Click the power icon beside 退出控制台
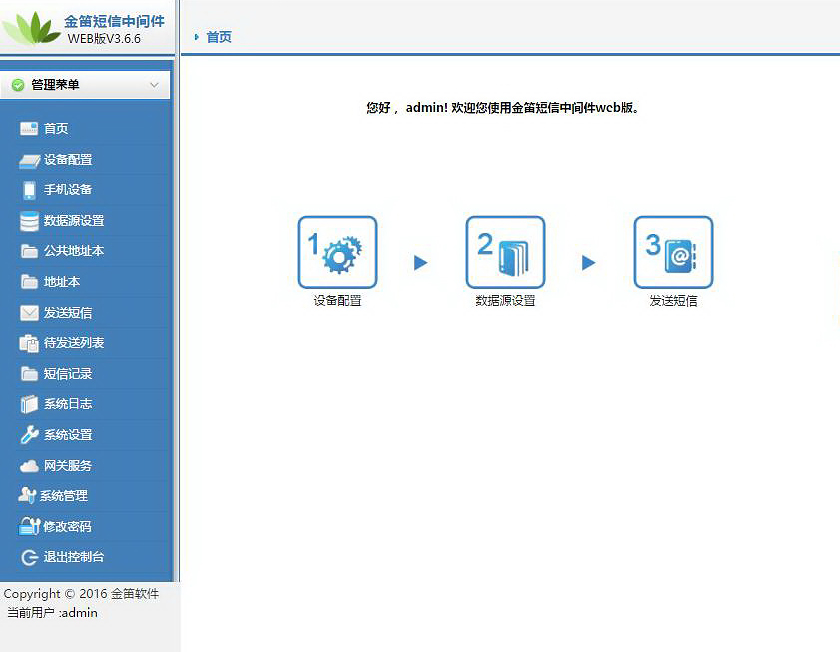 point(29,557)
